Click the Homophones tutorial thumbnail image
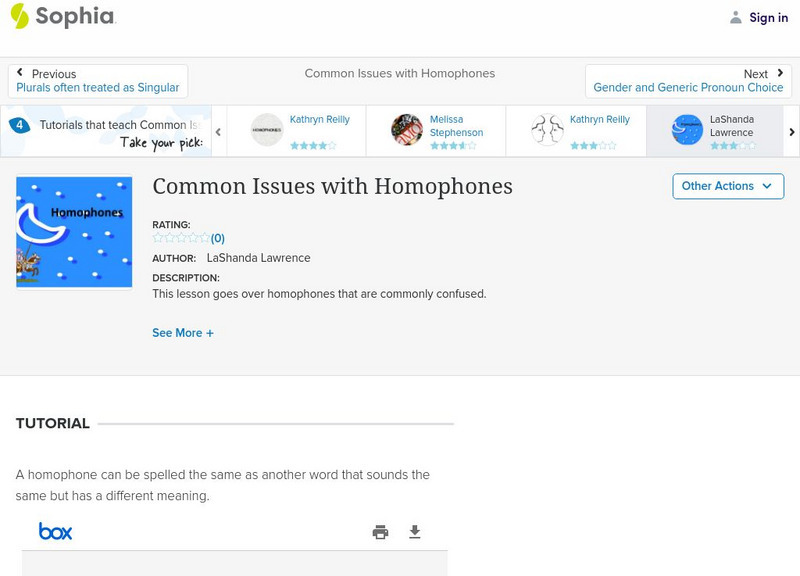The width and height of the screenshot is (800, 576). [x=74, y=232]
